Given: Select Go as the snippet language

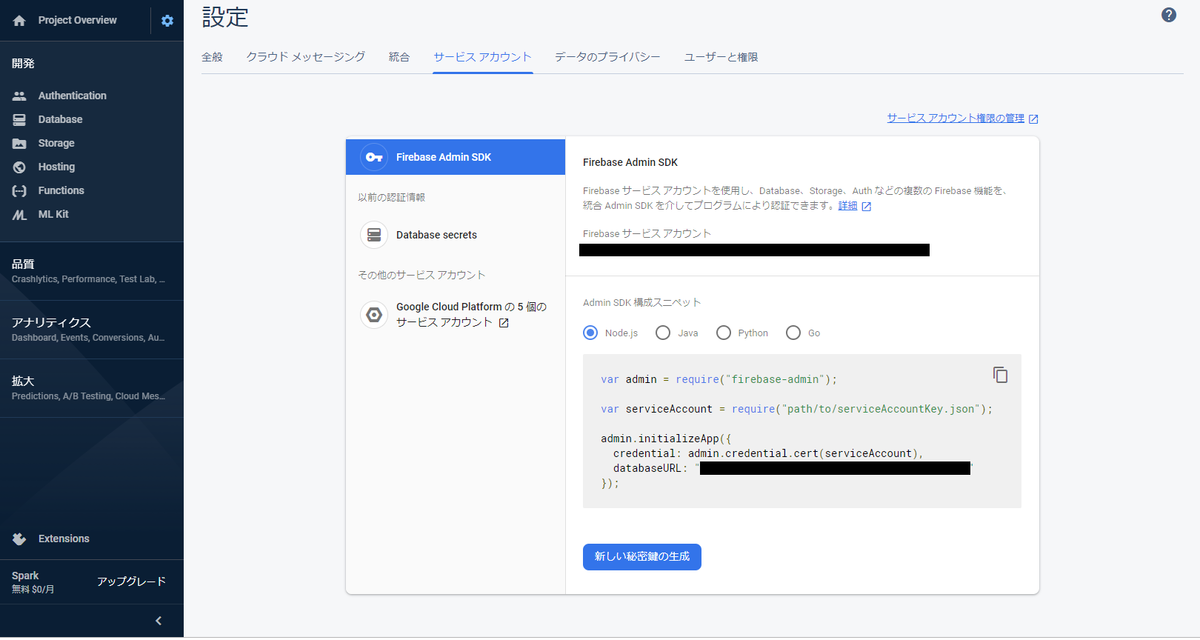Looking at the screenshot, I should coord(793,332).
